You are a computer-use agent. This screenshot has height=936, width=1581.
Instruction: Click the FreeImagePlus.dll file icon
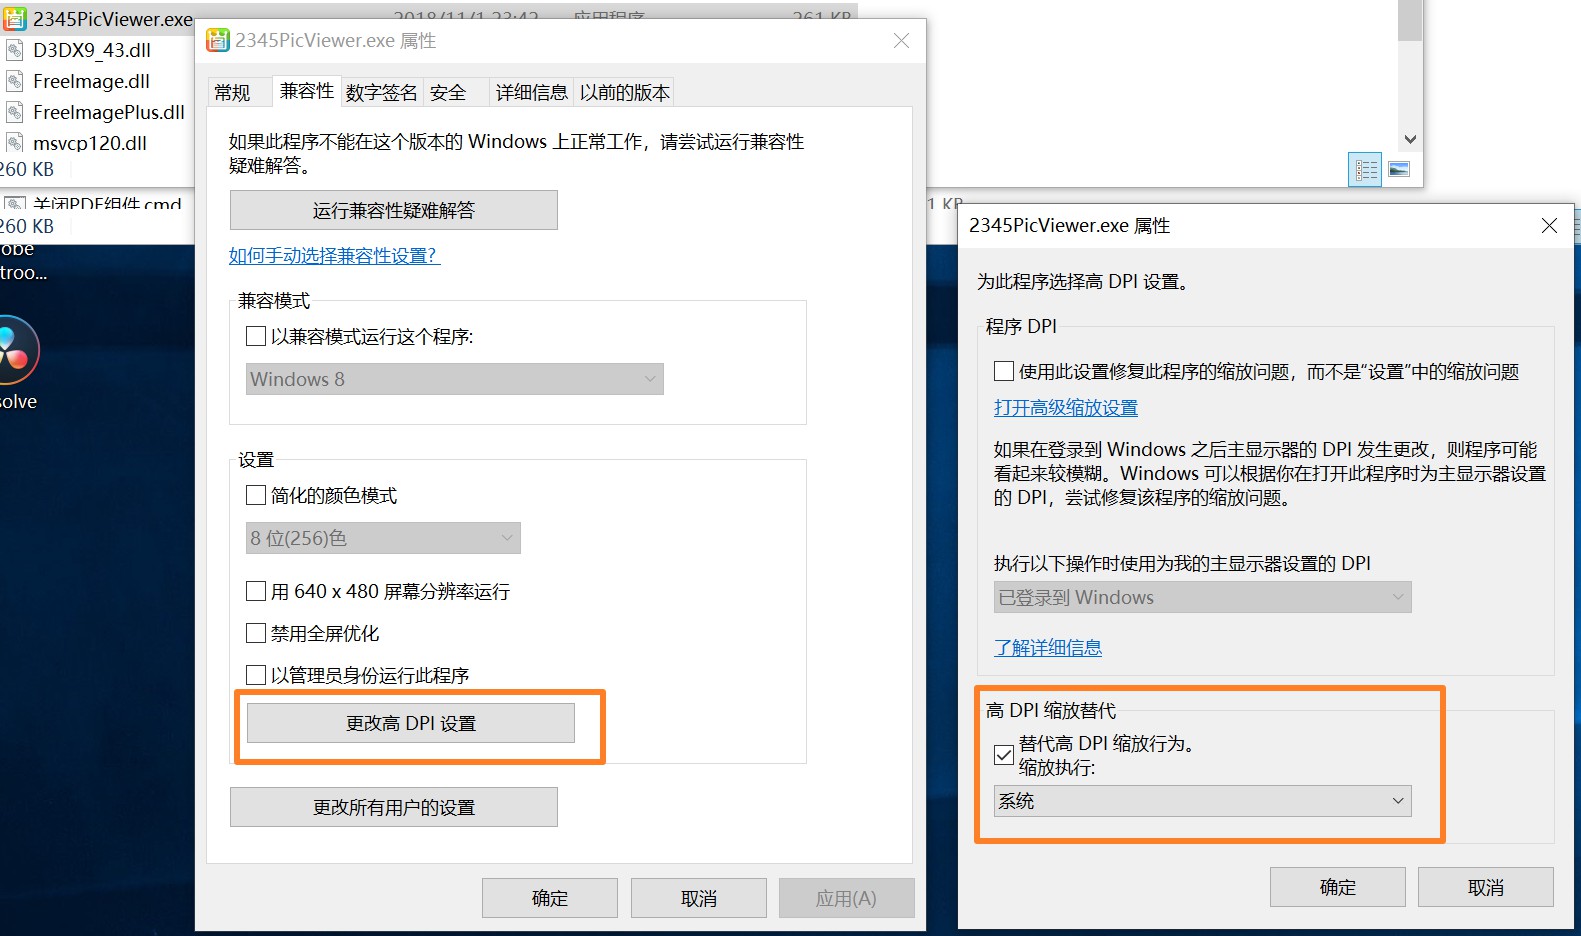tap(15, 112)
